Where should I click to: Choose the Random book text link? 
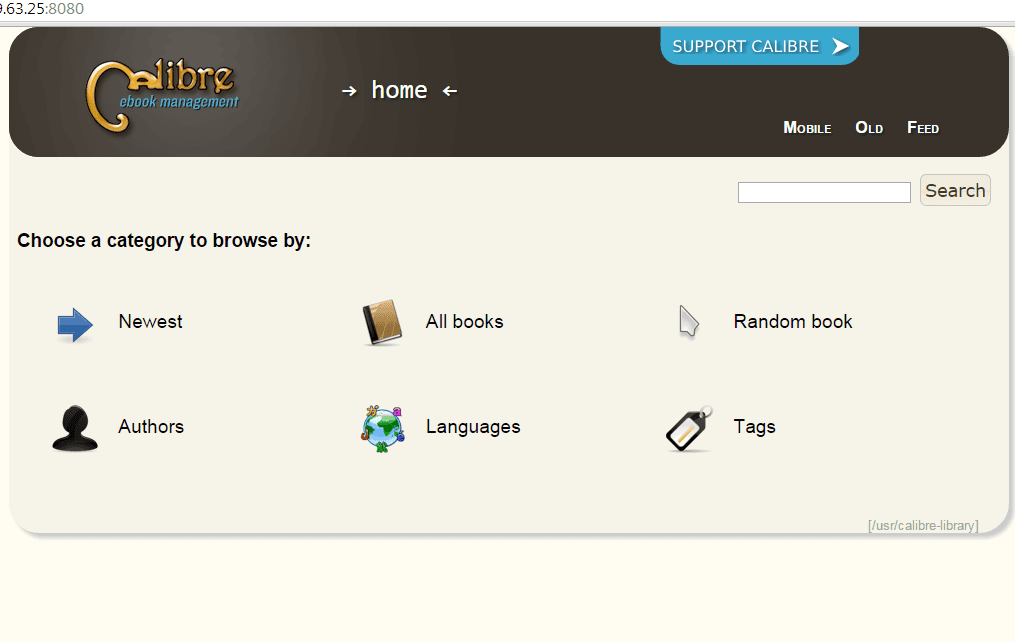tap(792, 322)
